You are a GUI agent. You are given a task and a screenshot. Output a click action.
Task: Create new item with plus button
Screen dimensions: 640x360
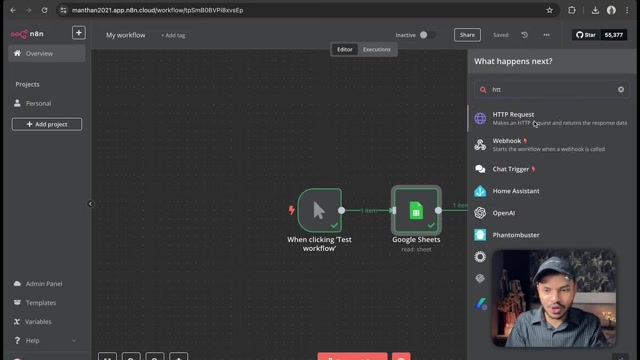(78, 33)
